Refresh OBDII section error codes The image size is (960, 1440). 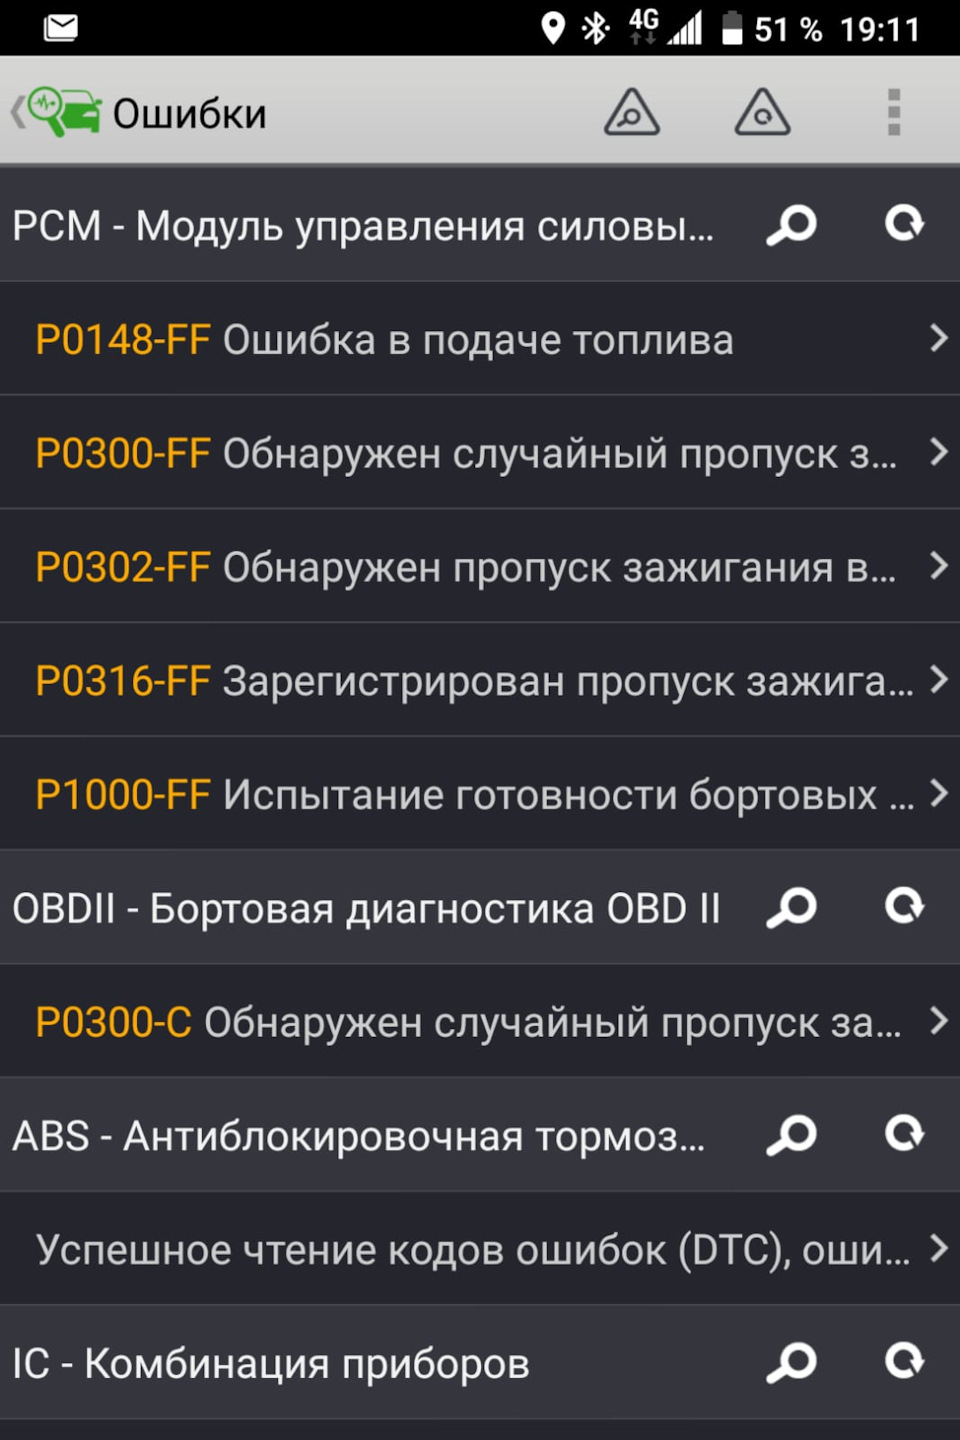click(904, 906)
